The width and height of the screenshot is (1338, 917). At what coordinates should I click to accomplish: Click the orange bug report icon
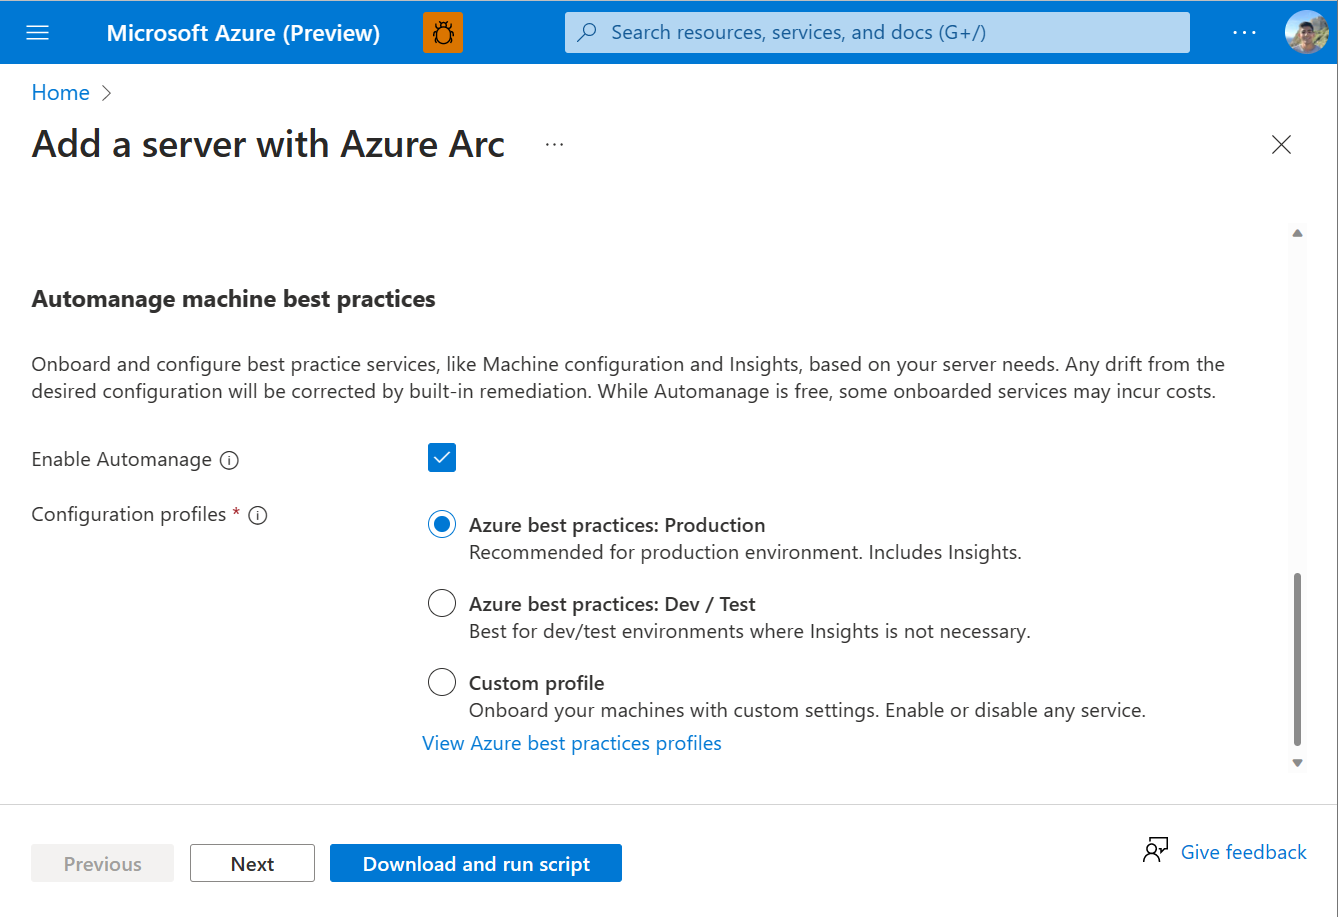pos(443,33)
